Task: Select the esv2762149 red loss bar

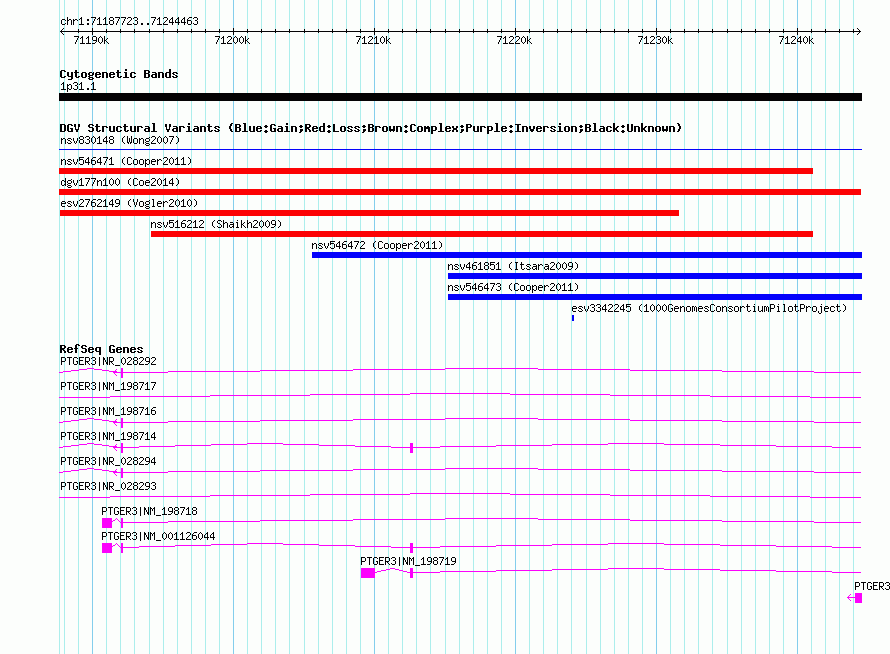Action: point(369,213)
